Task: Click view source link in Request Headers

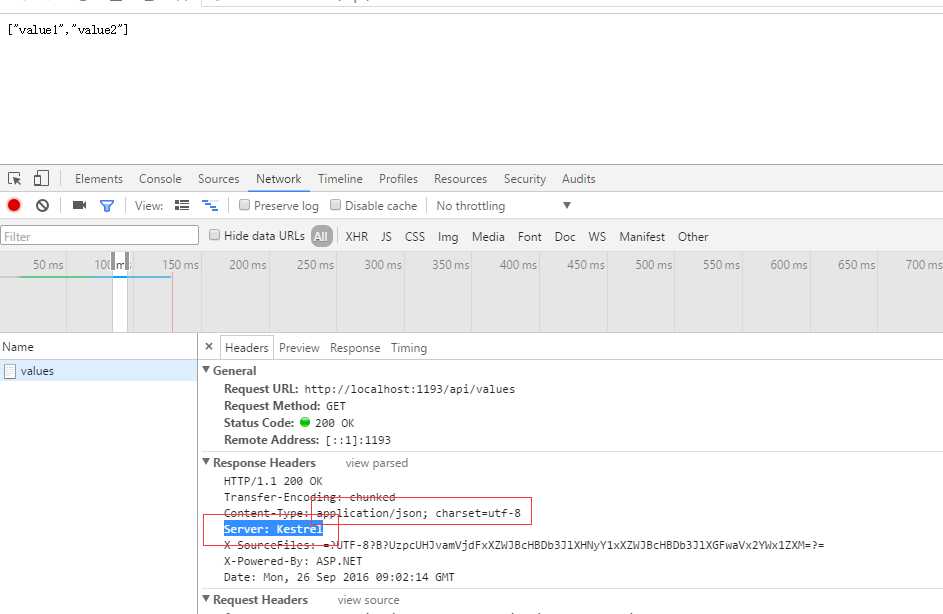Action: pos(368,600)
